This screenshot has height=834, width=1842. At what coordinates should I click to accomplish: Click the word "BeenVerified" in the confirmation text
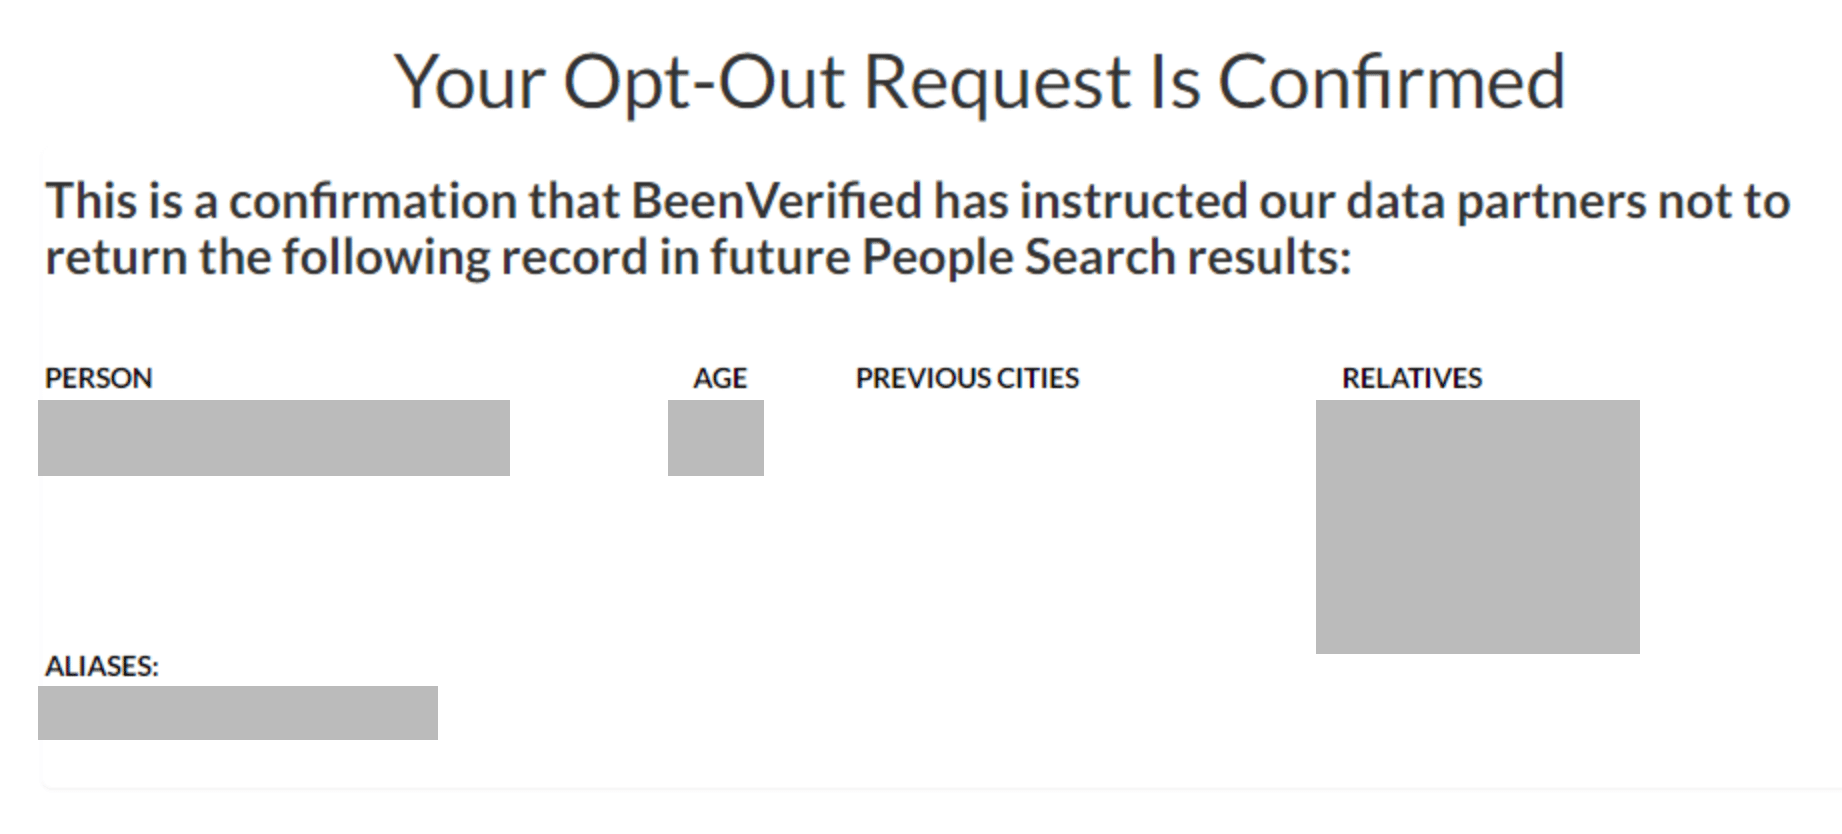click(x=776, y=201)
